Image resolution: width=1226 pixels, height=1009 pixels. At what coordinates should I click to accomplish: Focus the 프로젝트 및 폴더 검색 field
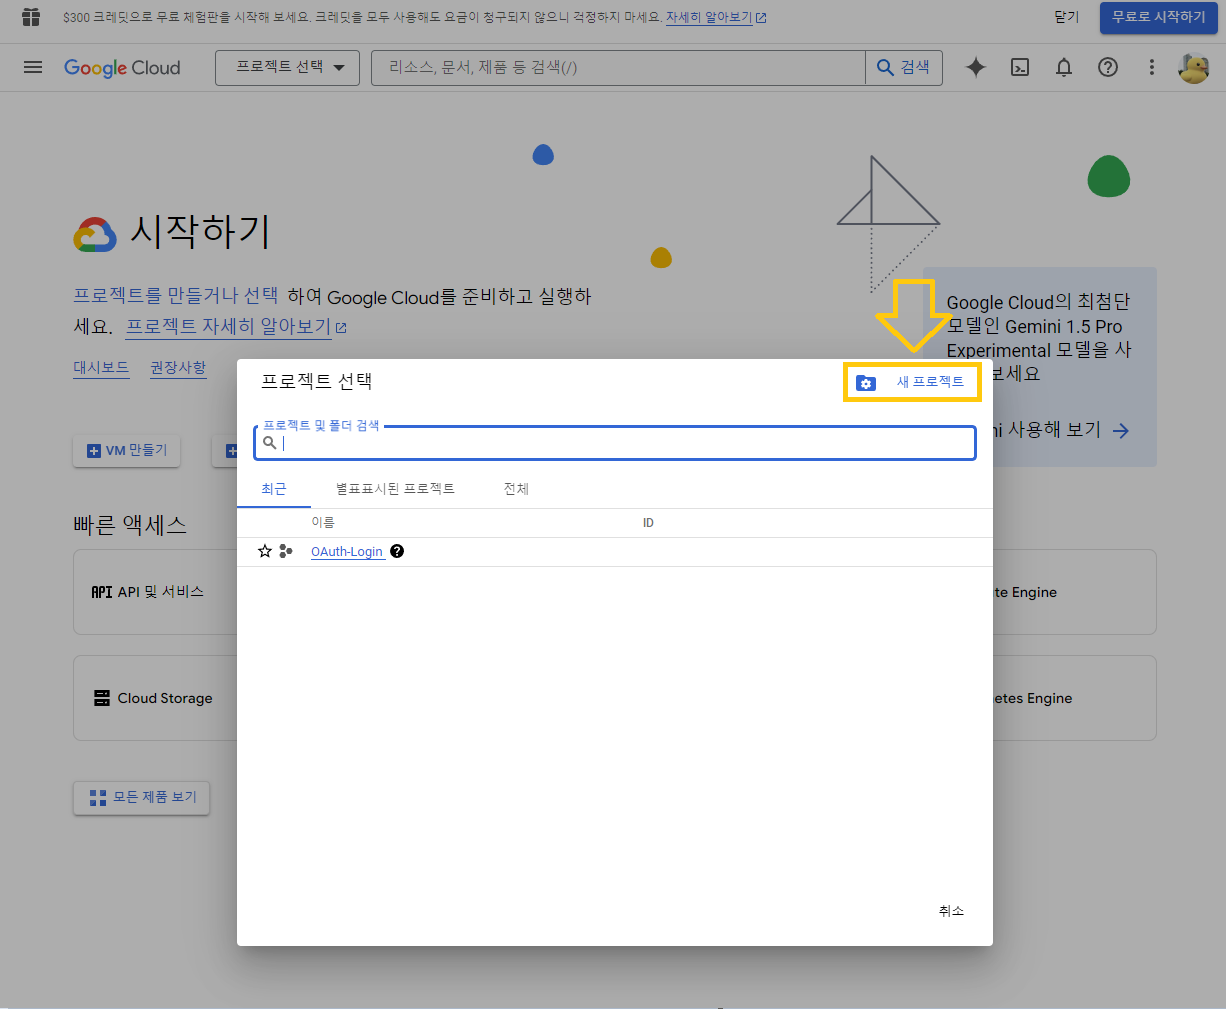click(x=615, y=443)
